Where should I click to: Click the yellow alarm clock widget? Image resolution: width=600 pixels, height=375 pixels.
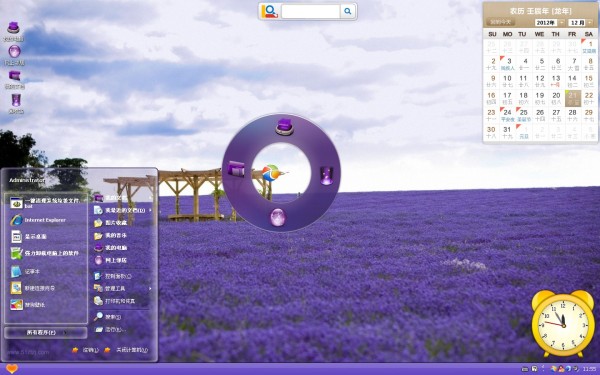pyautogui.click(x=562, y=323)
